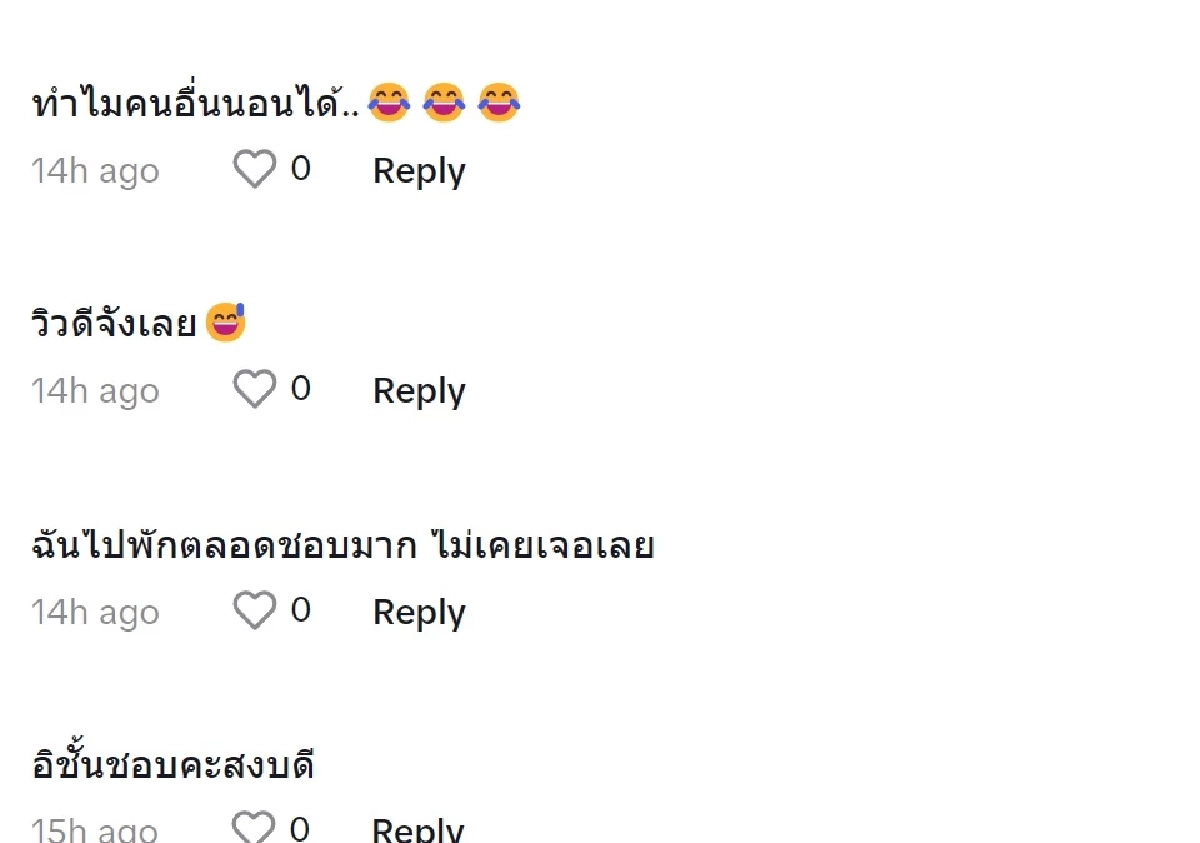The height and width of the screenshot is (843, 1200).
Task: Click the like count beside the third comment's heart
Action: pyautogui.click(x=302, y=611)
